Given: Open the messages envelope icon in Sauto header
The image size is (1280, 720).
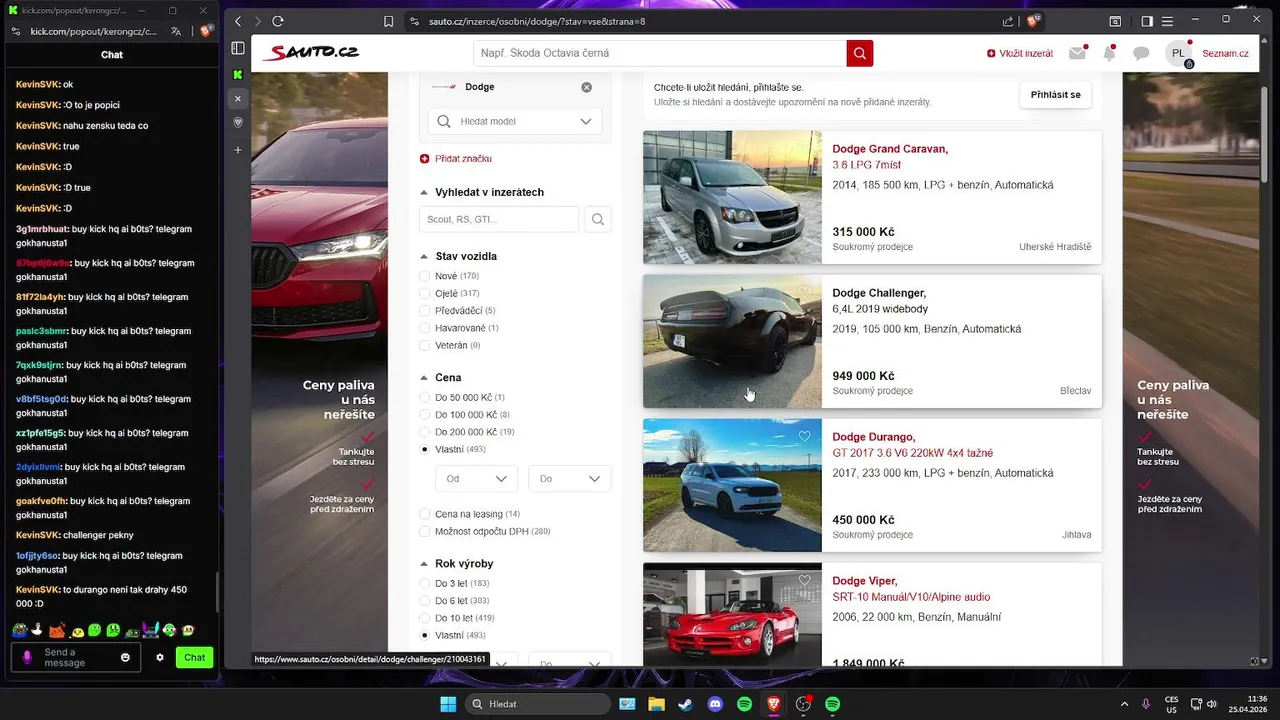Looking at the screenshot, I should coord(1077,53).
